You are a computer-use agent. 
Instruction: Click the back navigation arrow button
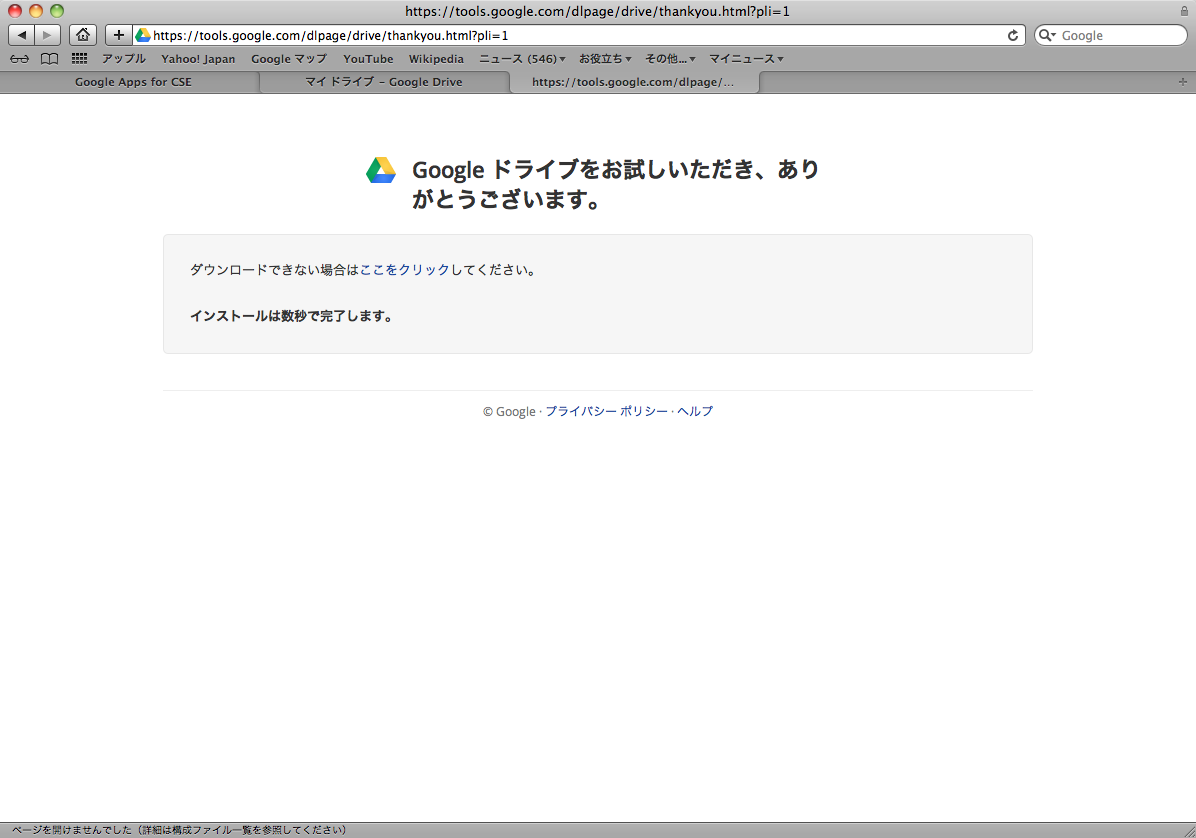22,35
